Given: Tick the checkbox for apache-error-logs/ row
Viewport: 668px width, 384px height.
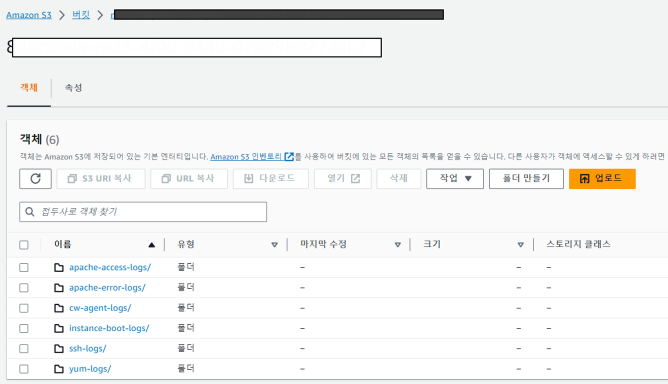Looking at the screenshot, I should coord(24,288).
